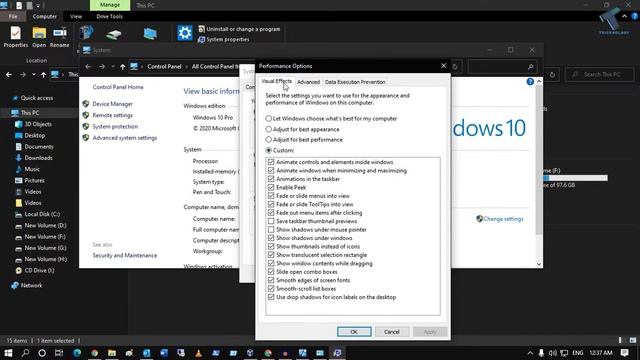
Task: Open System protection link
Action: point(115,127)
